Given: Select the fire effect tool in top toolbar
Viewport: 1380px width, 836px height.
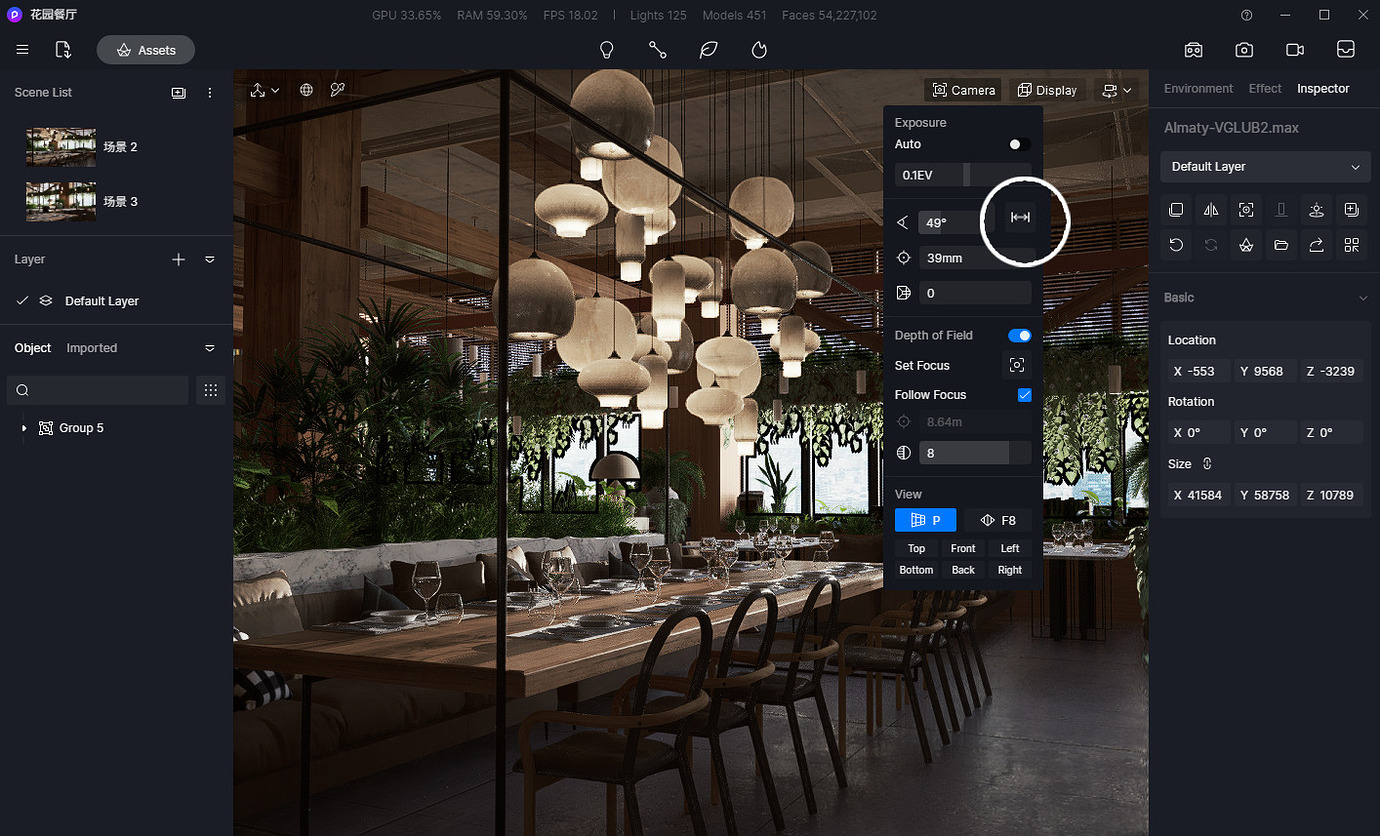Looking at the screenshot, I should (x=759, y=49).
